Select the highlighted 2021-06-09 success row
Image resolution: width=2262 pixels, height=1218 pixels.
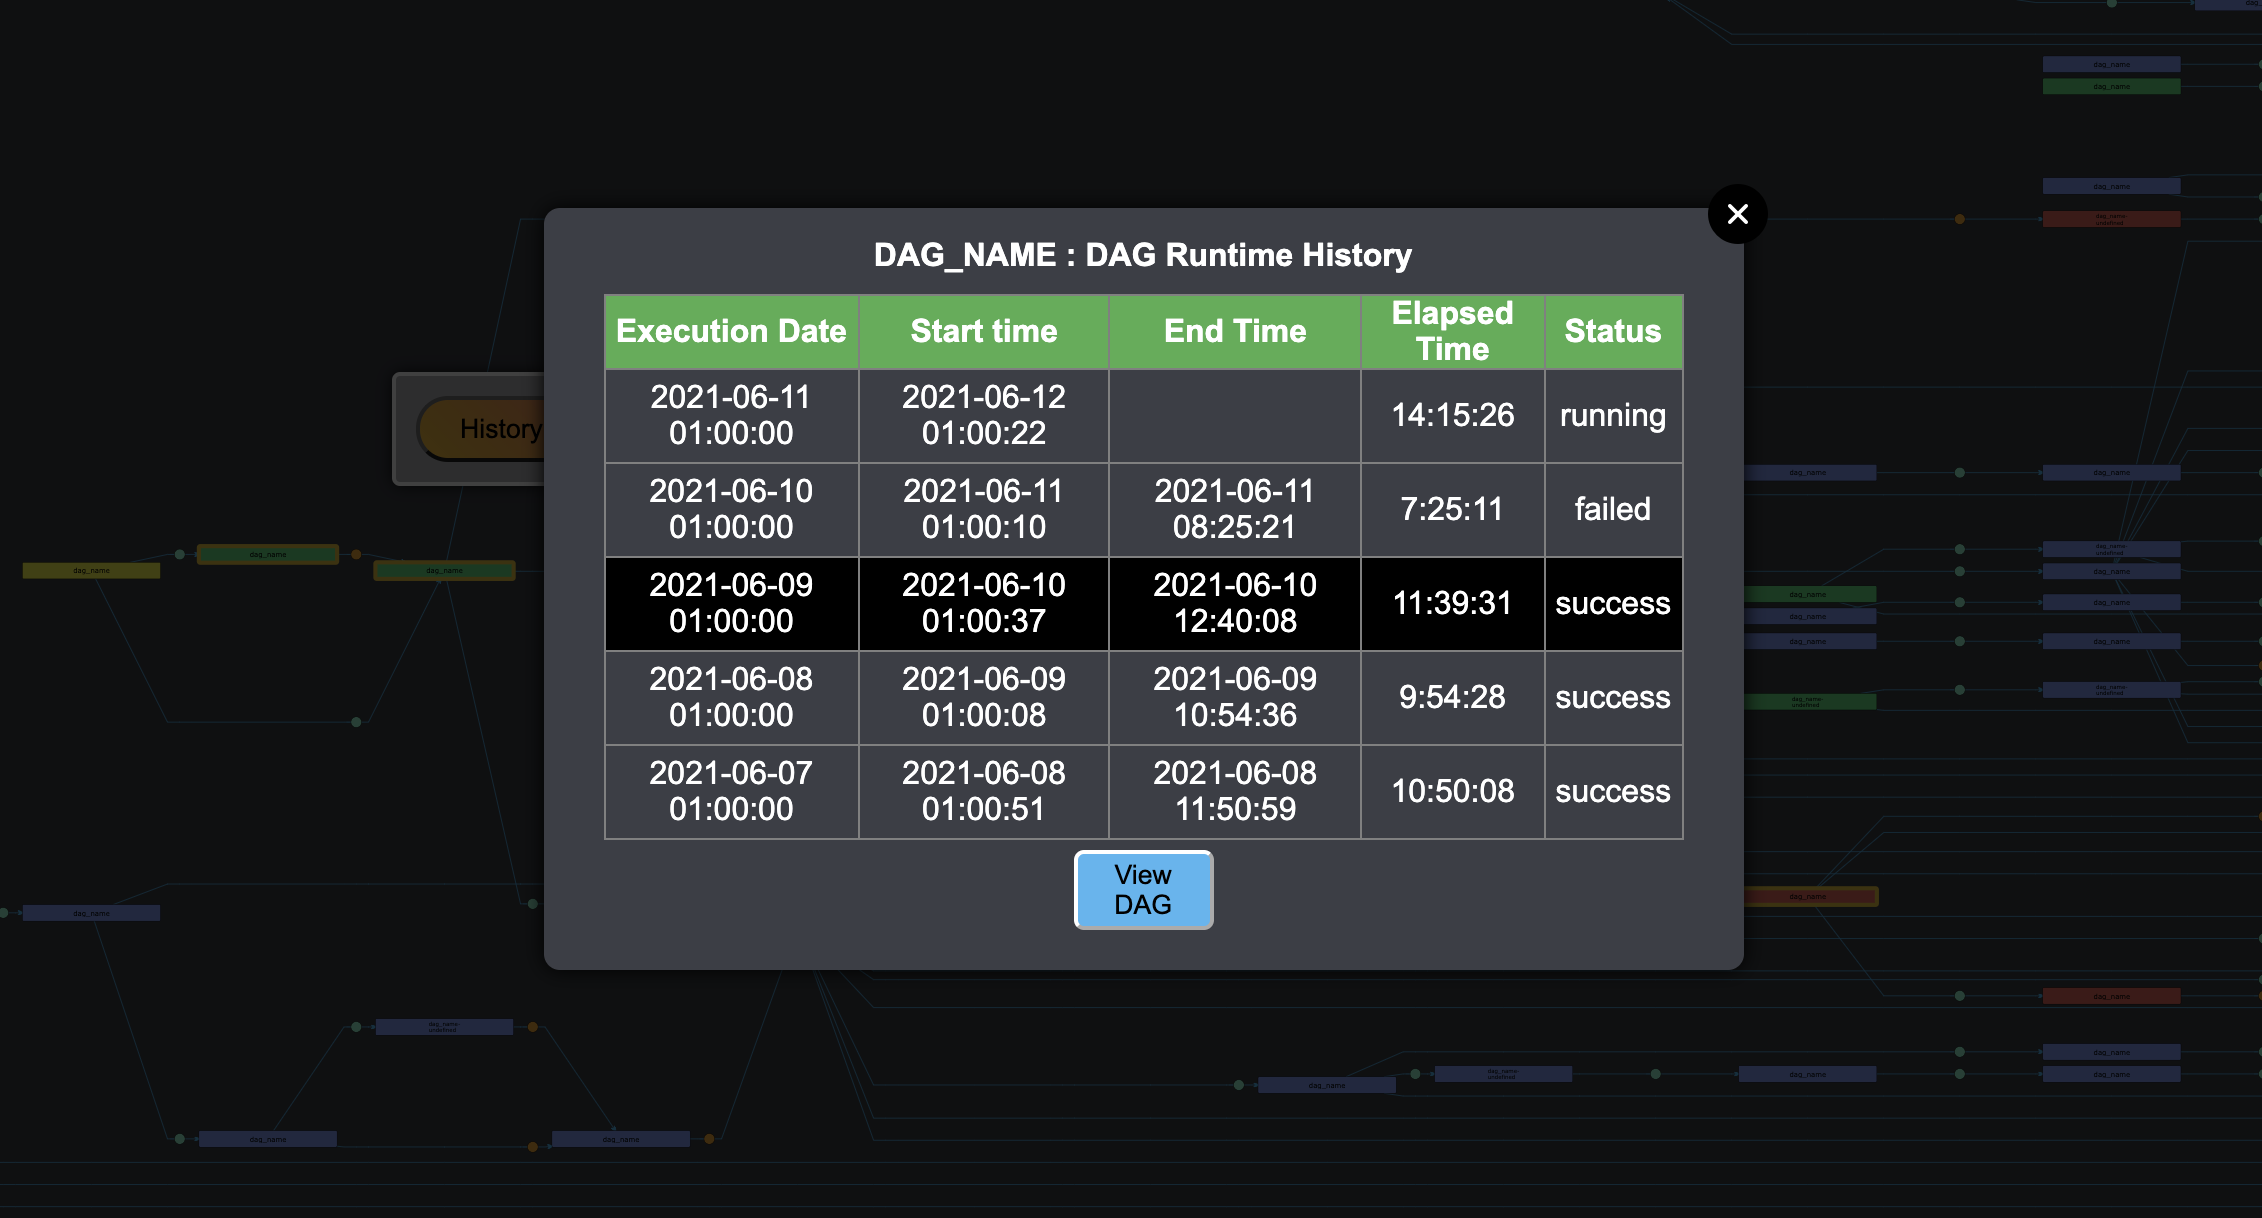pyautogui.click(x=1143, y=603)
